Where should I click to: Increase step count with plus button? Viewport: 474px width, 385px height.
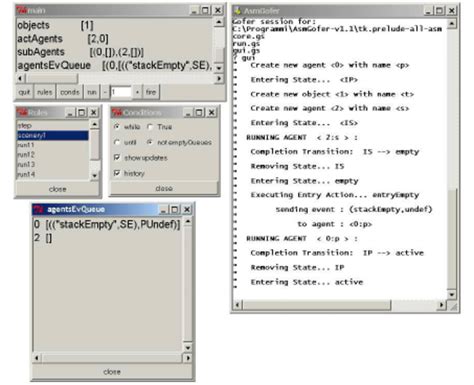click(137, 92)
